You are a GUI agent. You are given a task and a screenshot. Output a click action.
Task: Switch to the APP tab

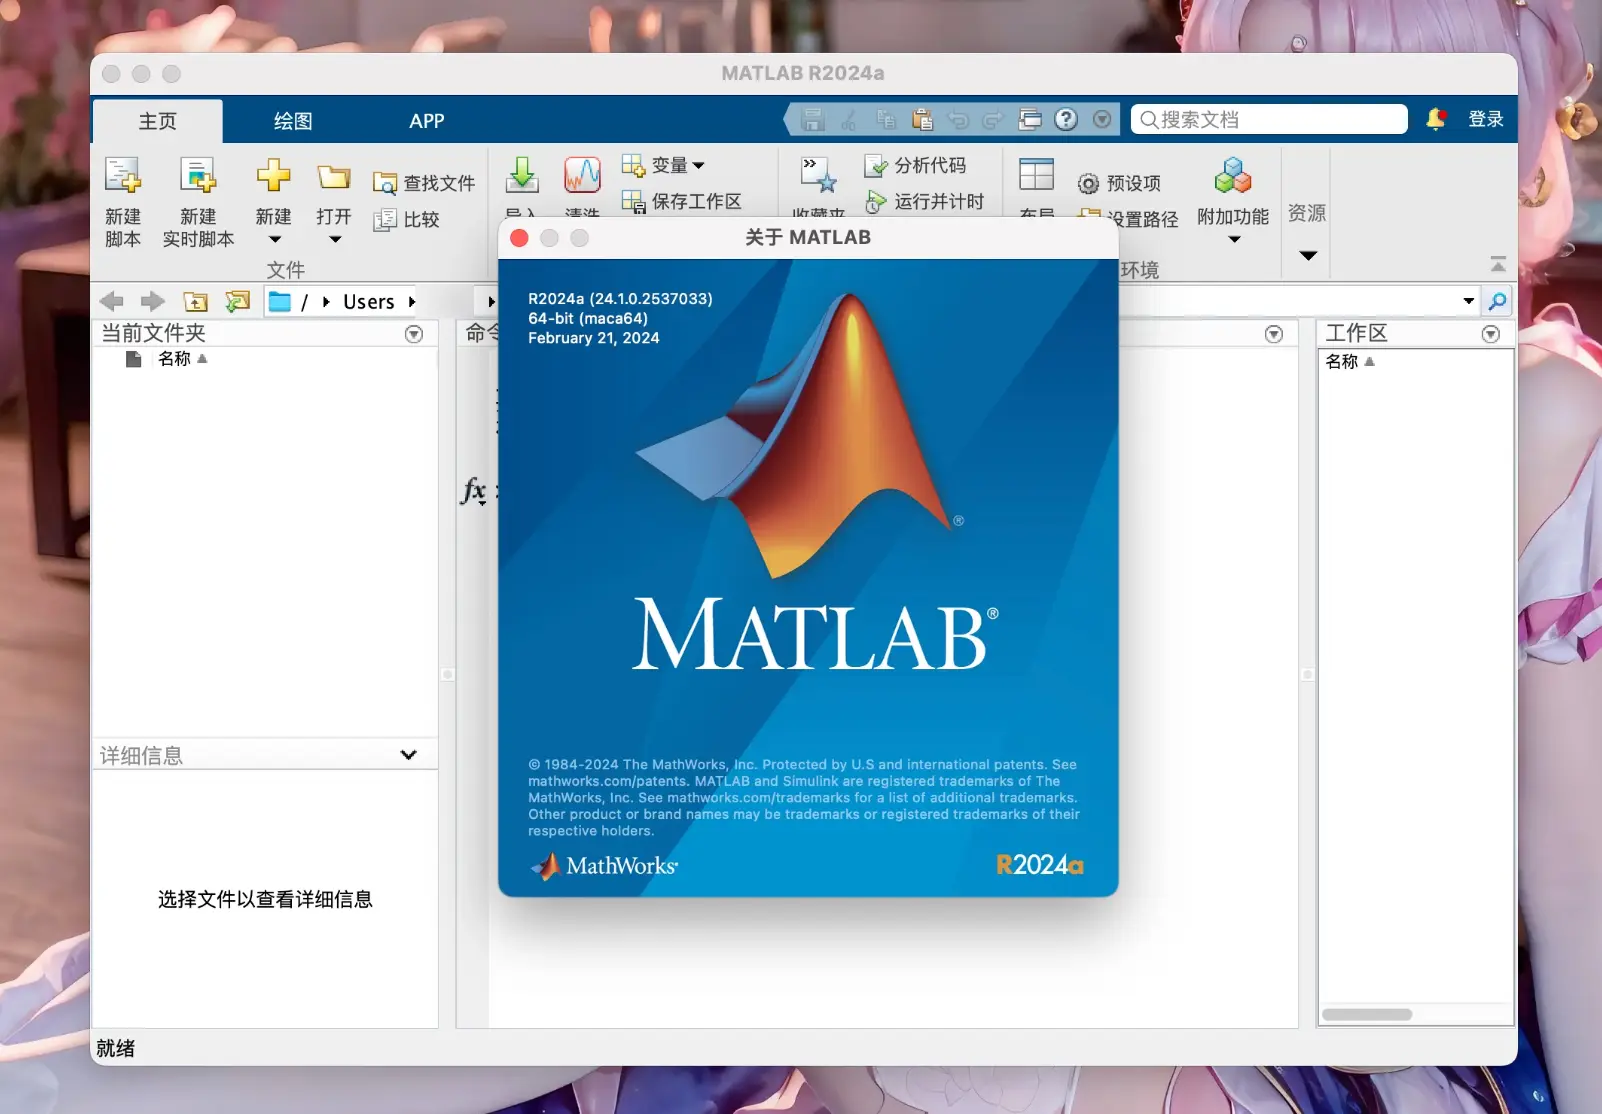point(426,121)
